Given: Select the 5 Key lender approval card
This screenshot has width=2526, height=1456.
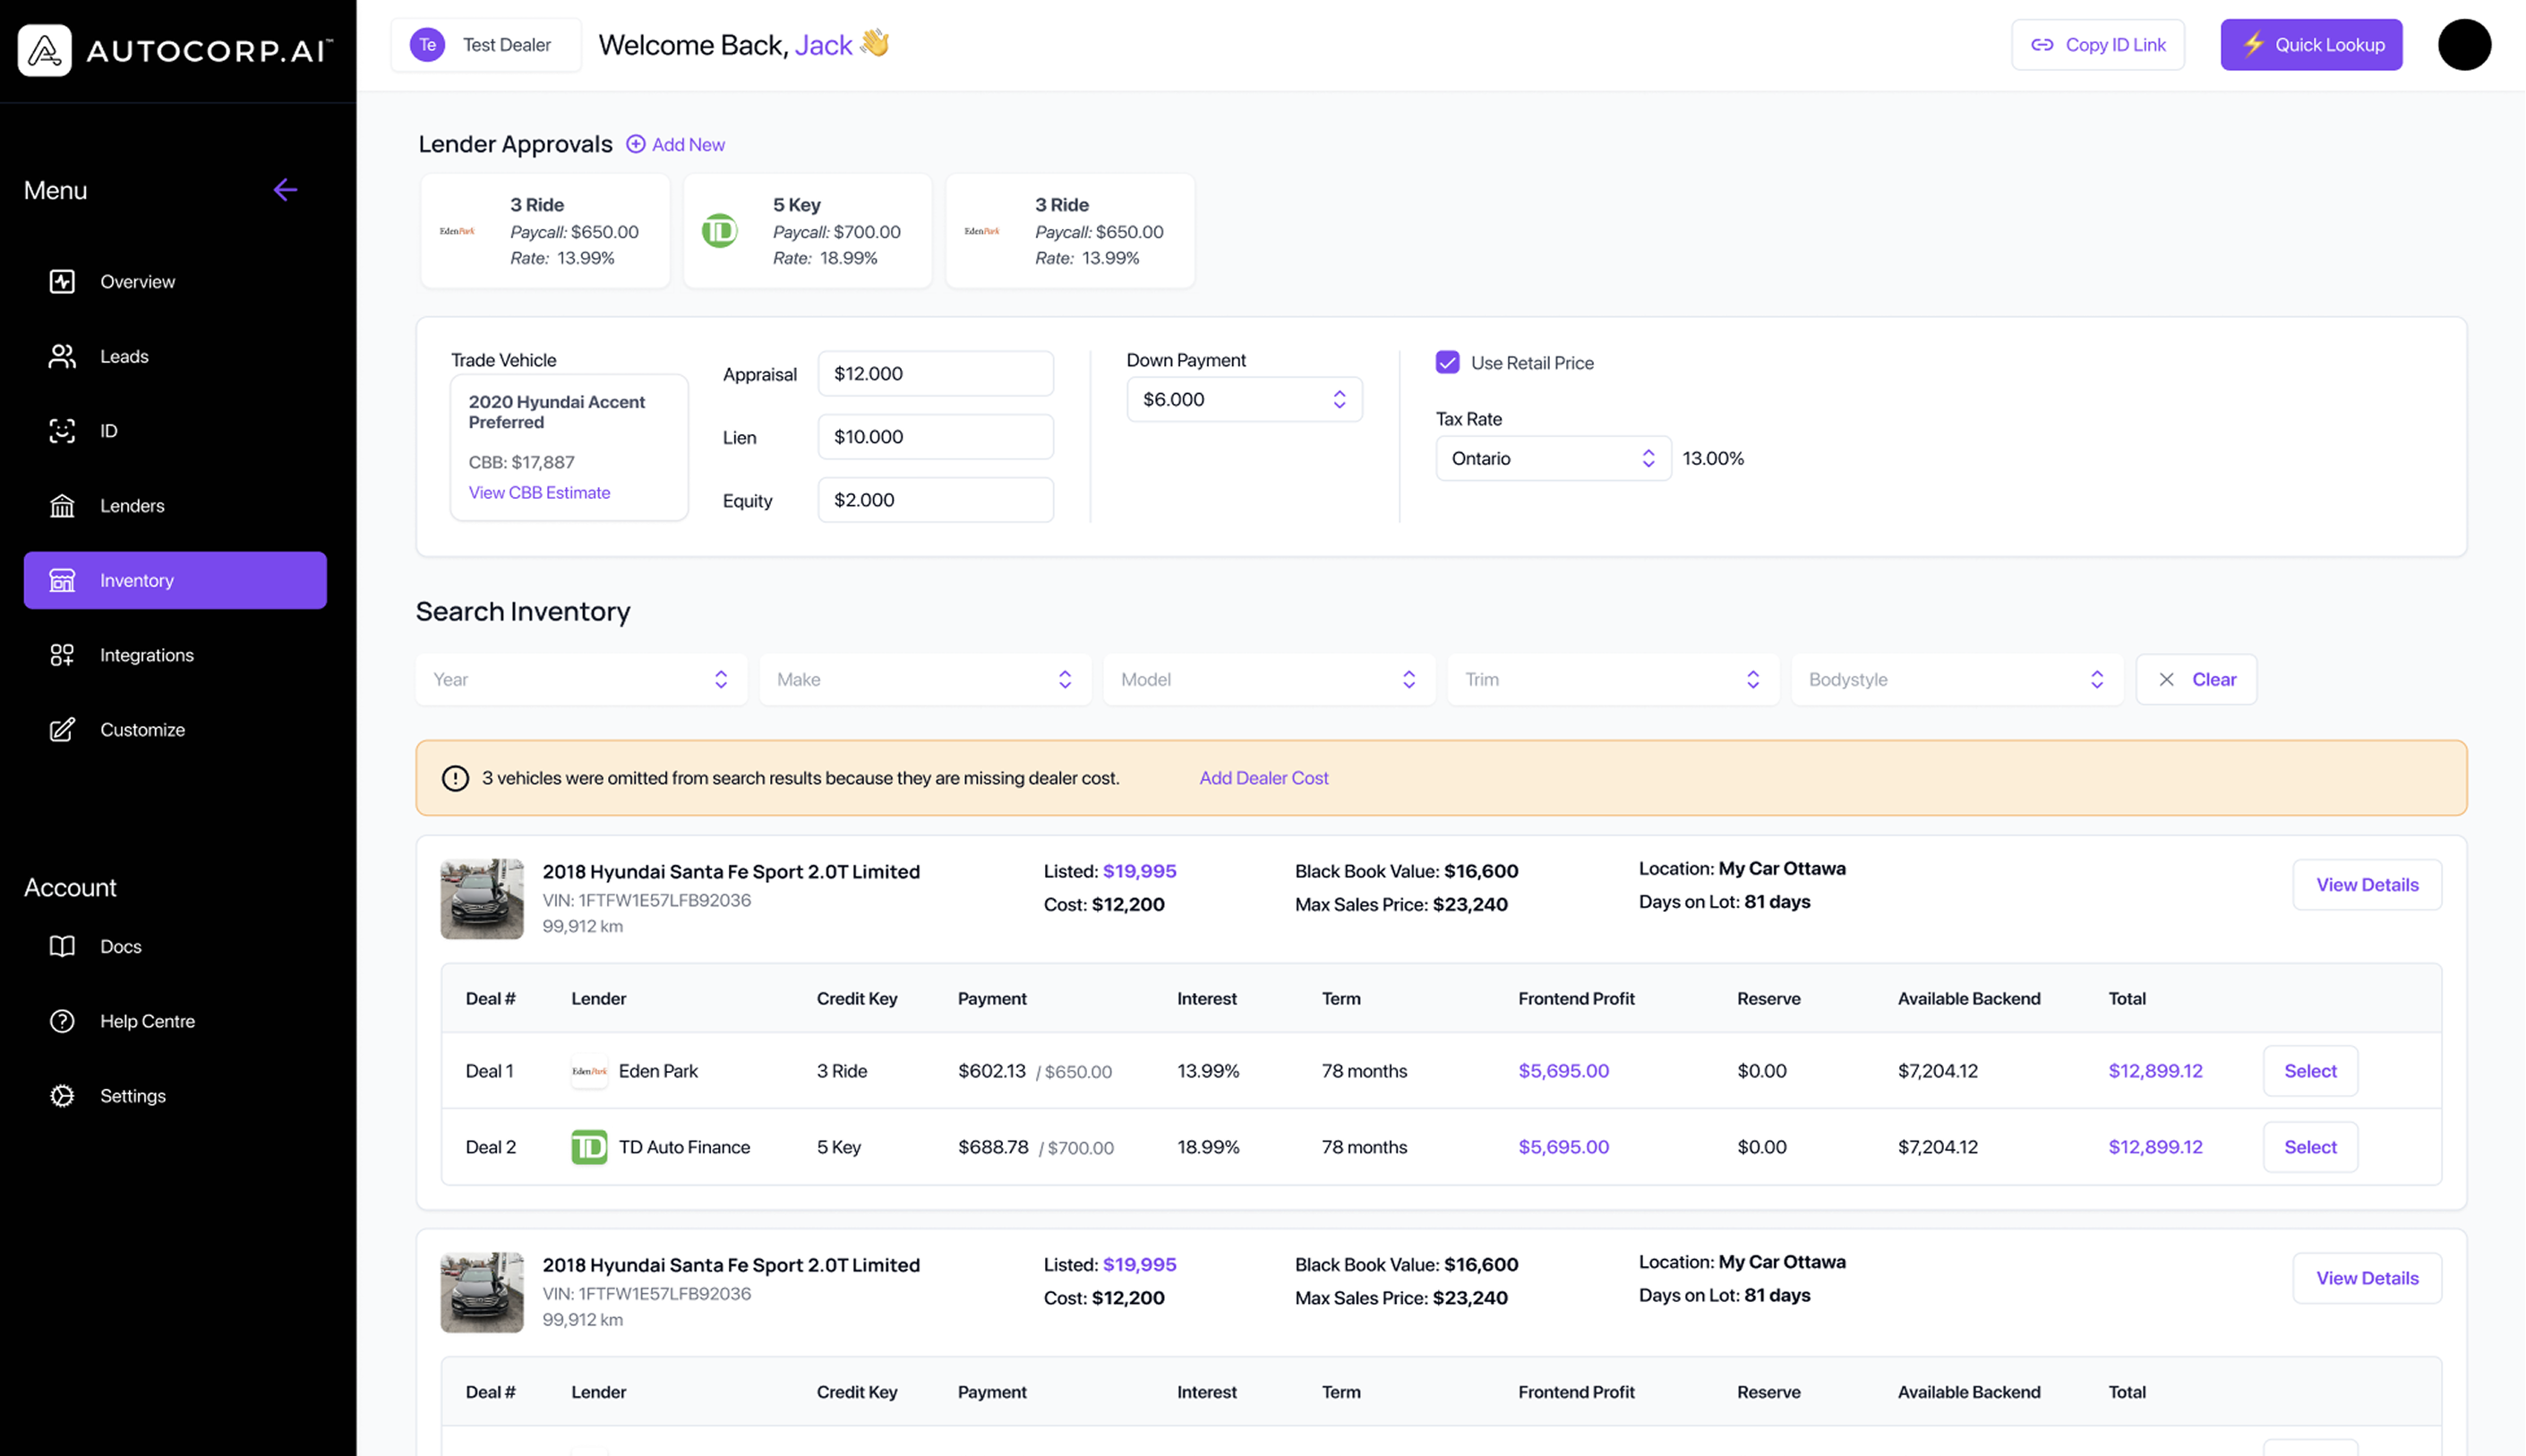Looking at the screenshot, I should coord(807,231).
